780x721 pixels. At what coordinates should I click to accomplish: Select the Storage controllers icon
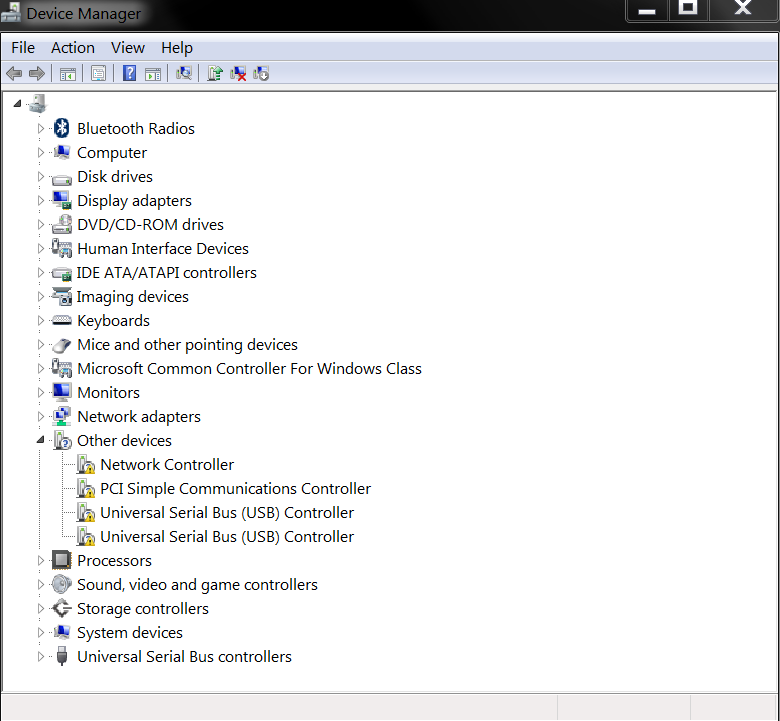point(62,608)
